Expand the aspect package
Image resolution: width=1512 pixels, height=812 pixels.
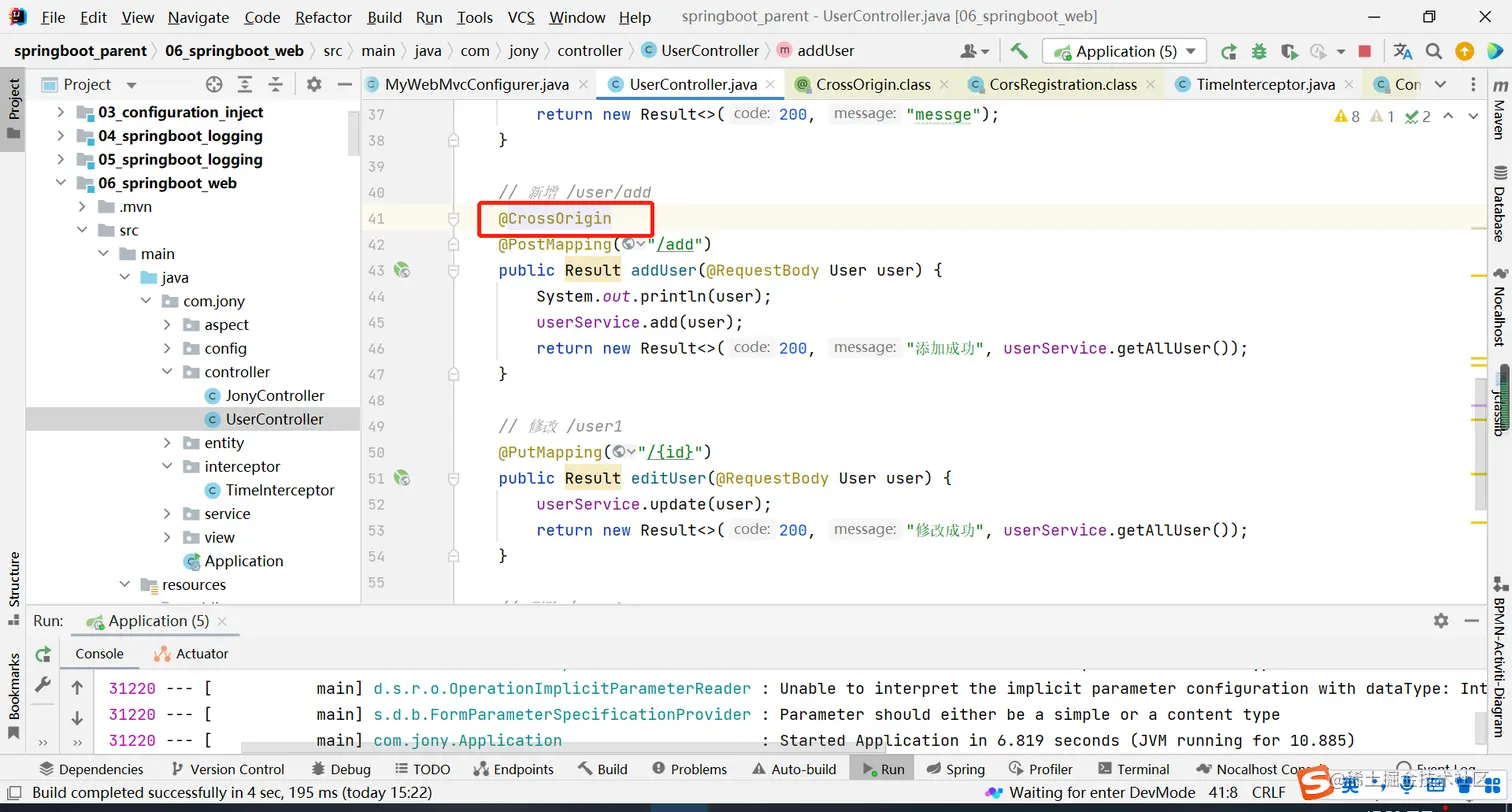pos(167,325)
